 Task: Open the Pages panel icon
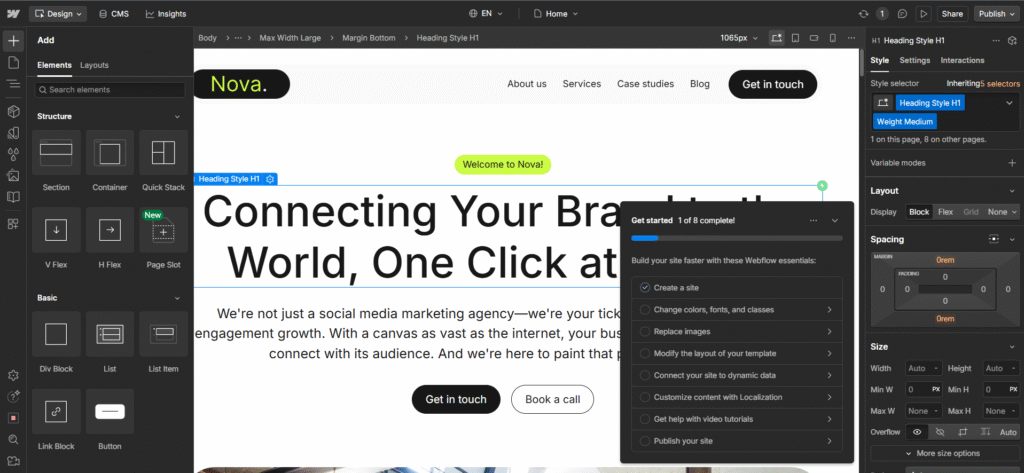[x=13, y=62]
